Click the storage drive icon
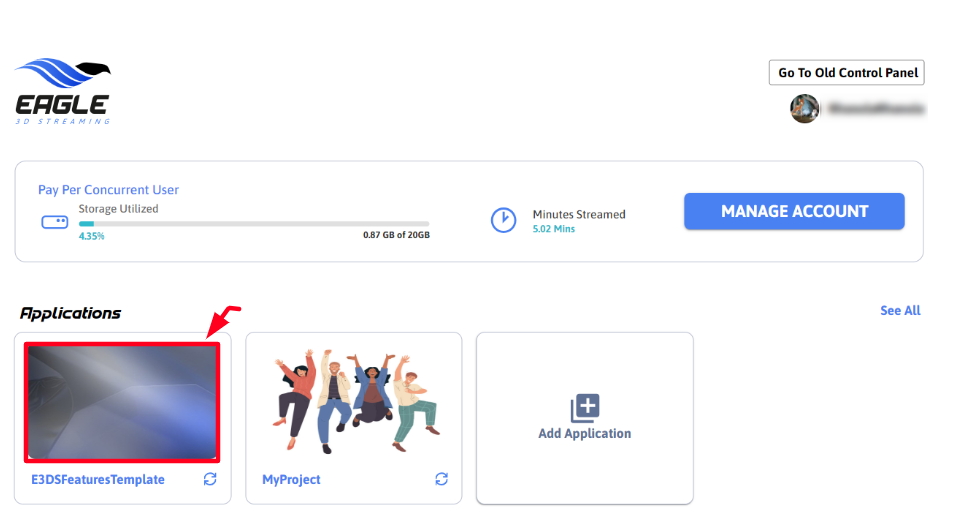This screenshot has width=956, height=525. coord(55,222)
